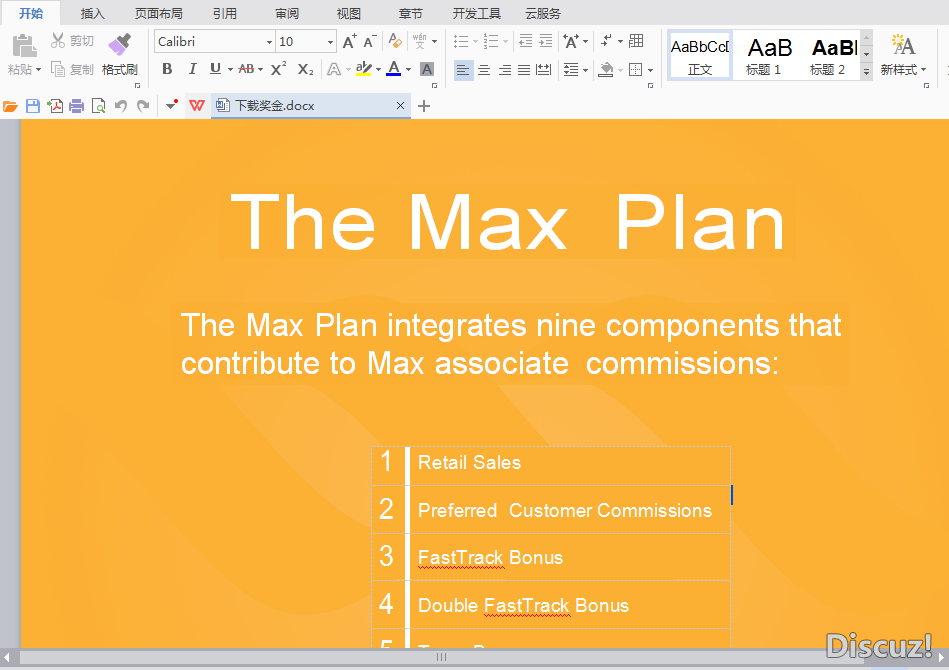Apply superscript X² formatting
Viewport: 949px width, 670px height.
coord(278,69)
